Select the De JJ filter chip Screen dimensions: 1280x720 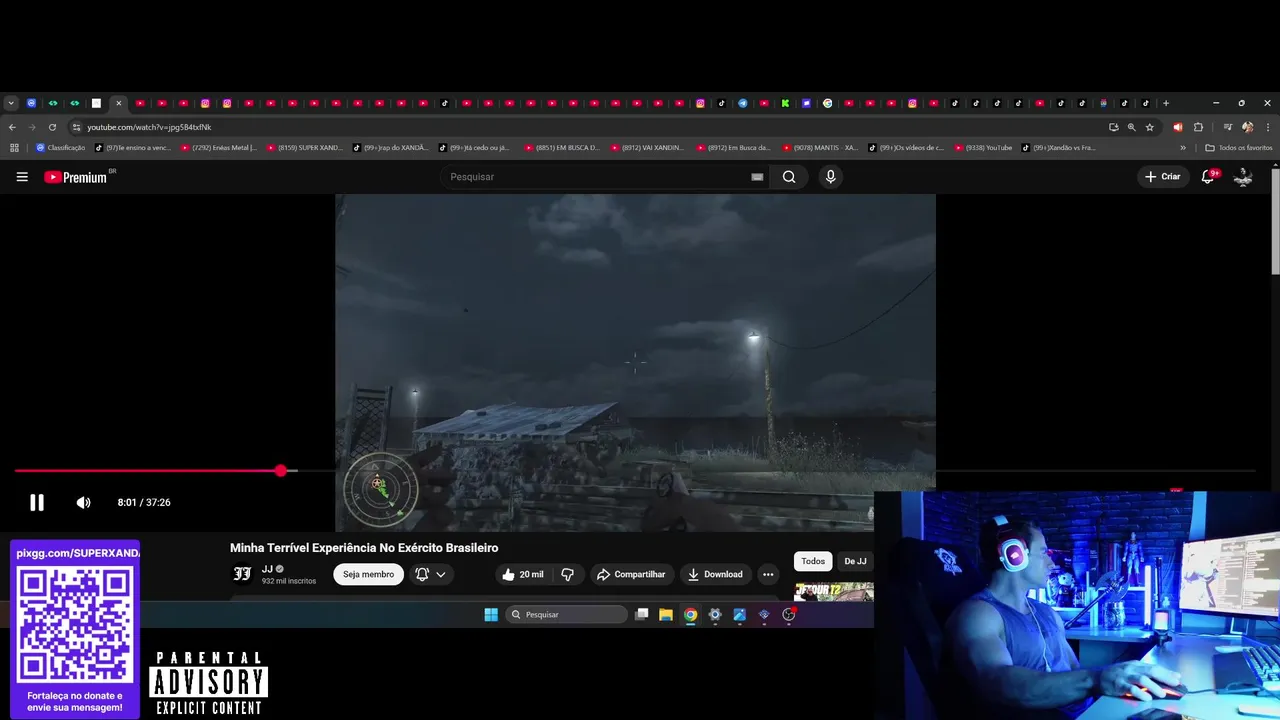(x=855, y=561)
